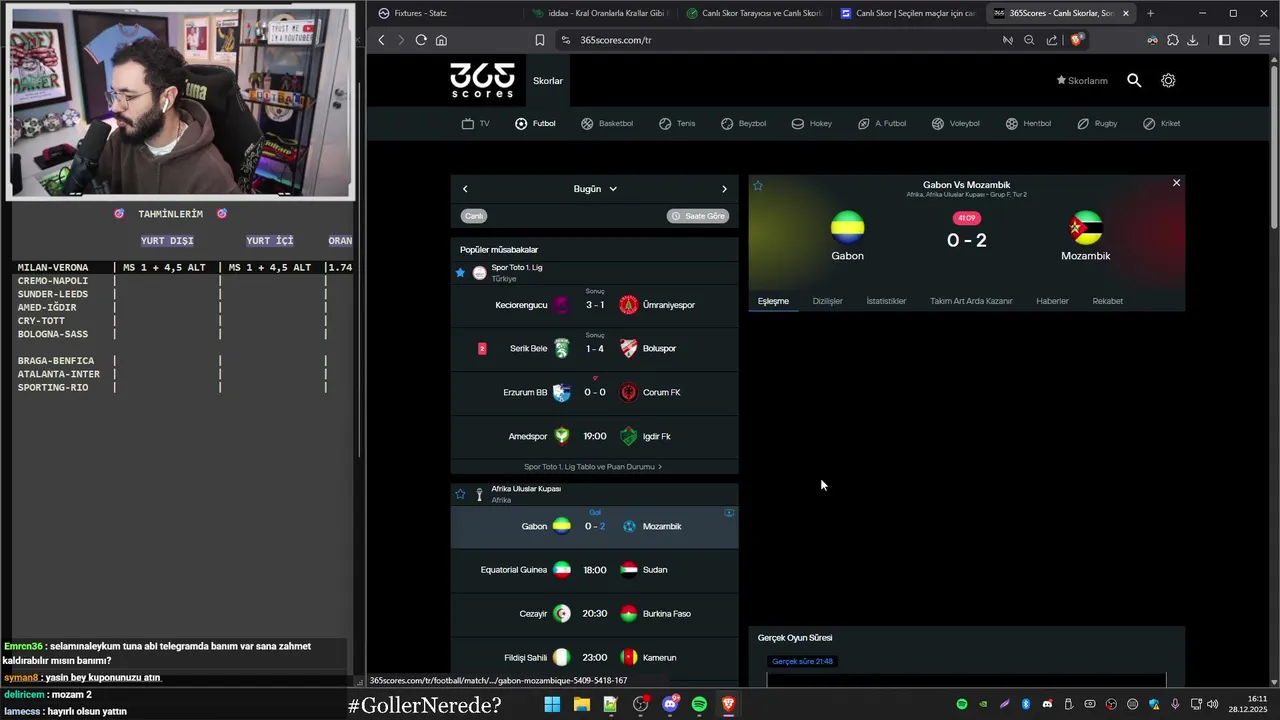Open the search magnifier on 365Scores header
Screen dimensions: 1280x720
(1134, 80)
